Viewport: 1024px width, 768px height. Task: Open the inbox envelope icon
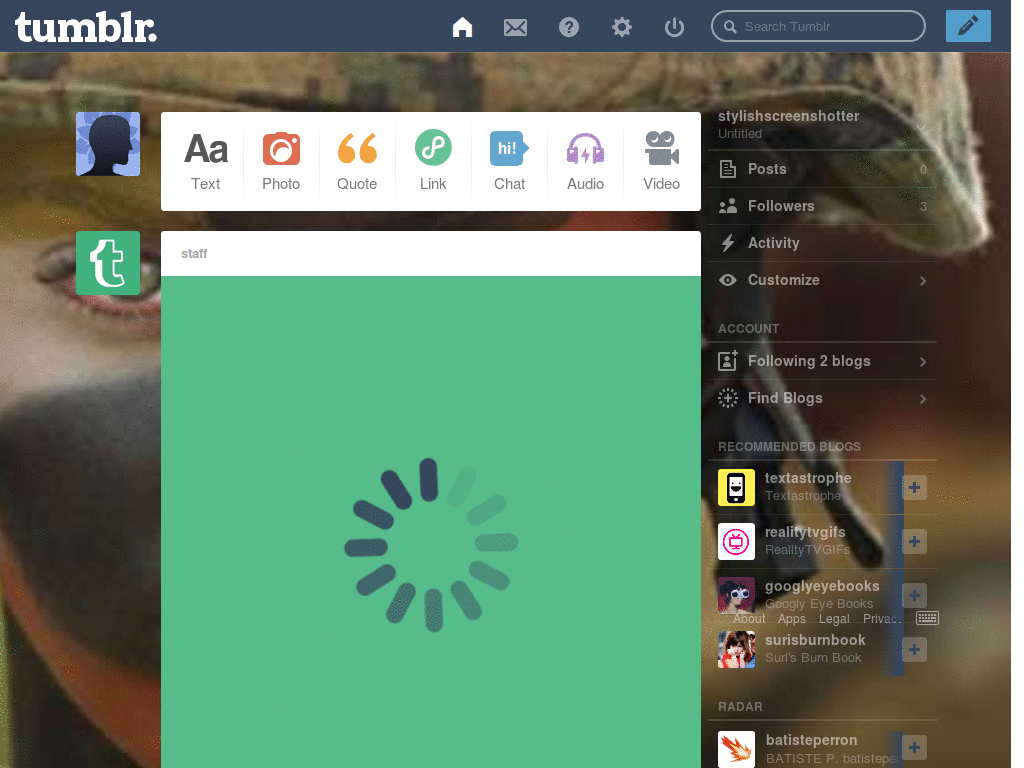[515, 27]
